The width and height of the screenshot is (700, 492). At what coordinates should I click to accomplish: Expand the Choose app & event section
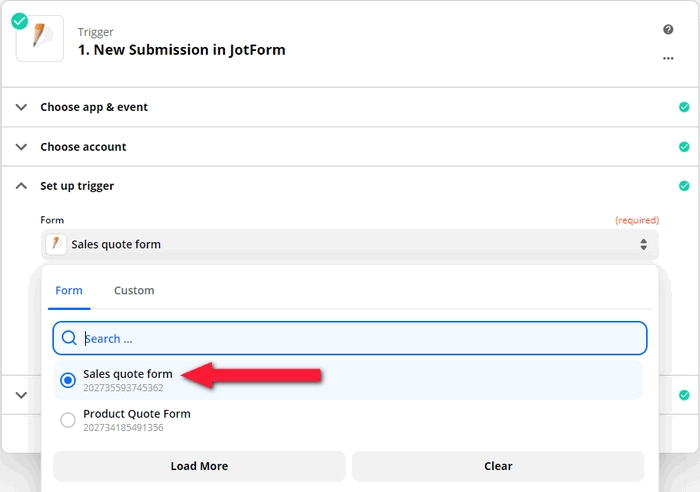coord(21,107)
